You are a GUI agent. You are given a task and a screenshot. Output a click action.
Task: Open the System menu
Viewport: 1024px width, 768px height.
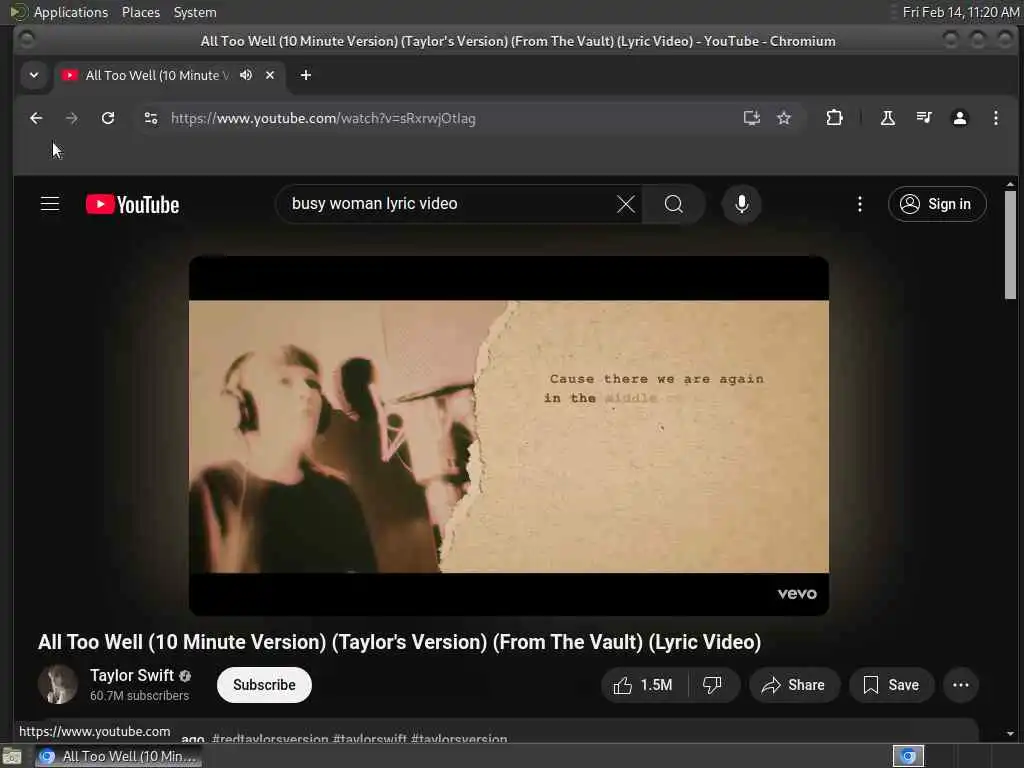pyautogui.click(x=195, y=12)
